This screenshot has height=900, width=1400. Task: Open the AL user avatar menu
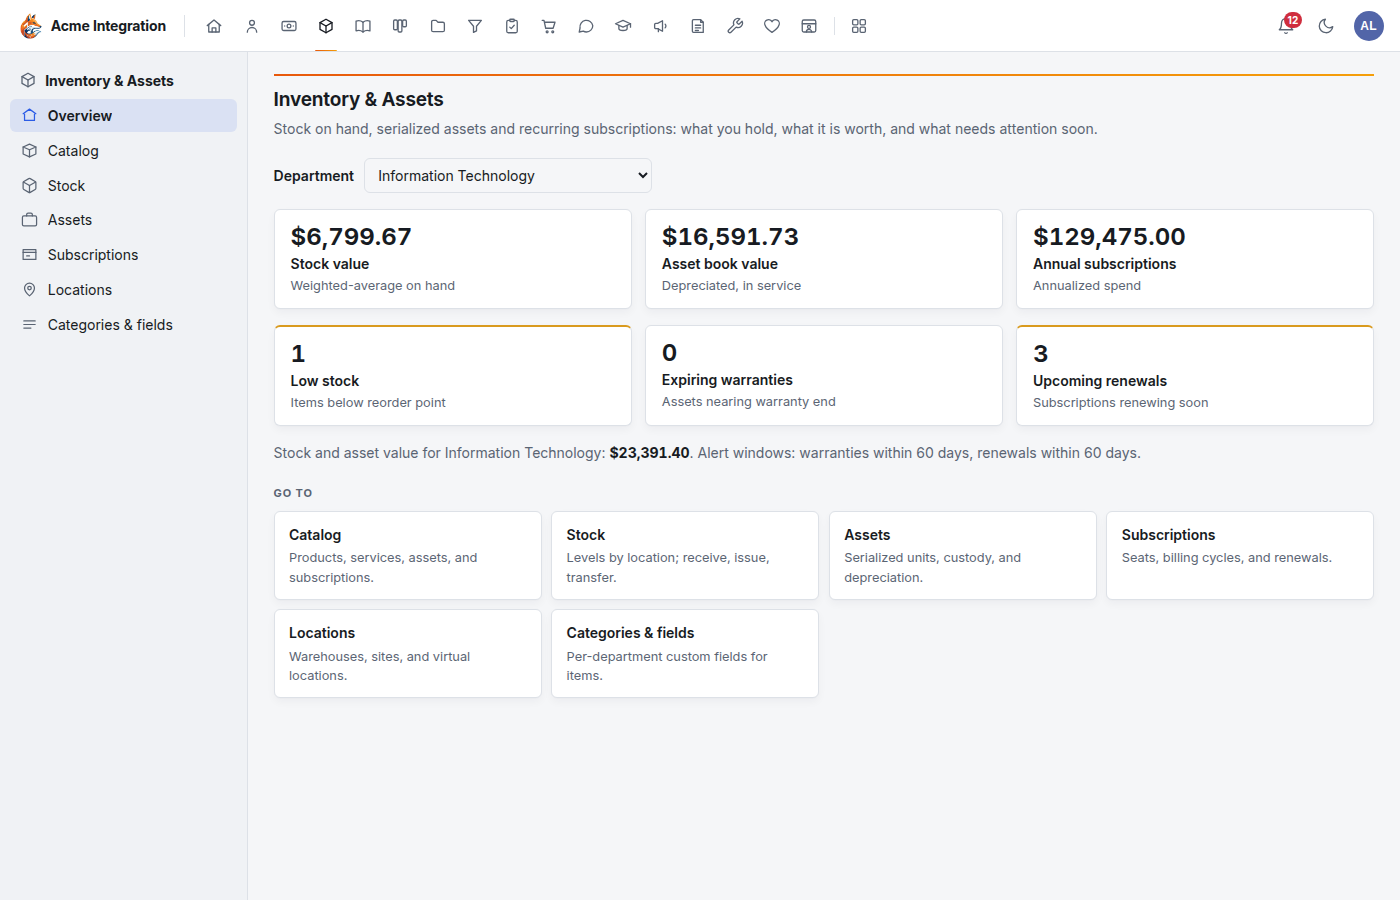coord(1368,26)
